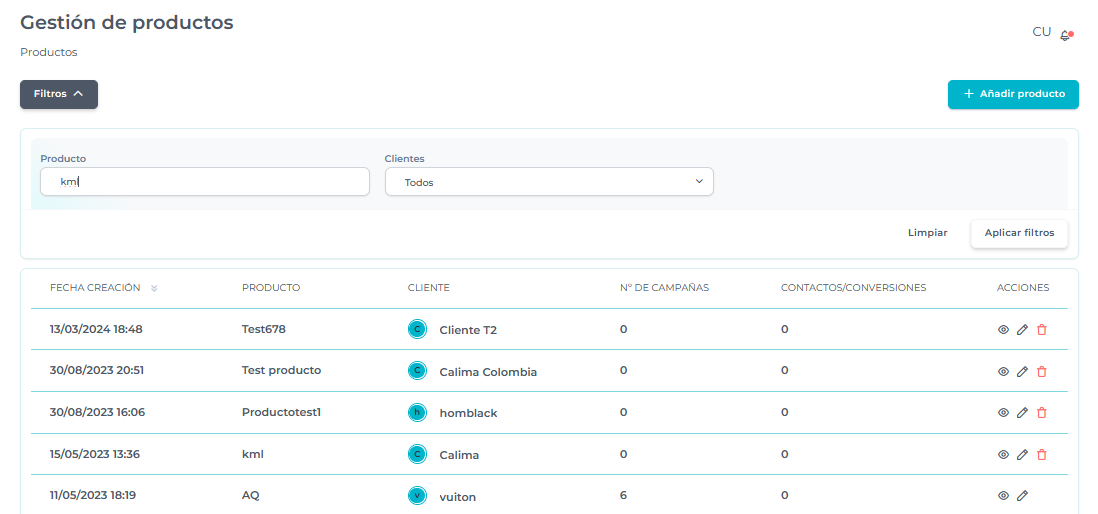View the AQ product via eye icon
This screenshot has width=1098, height=514.
click(x=1003, y=495)
